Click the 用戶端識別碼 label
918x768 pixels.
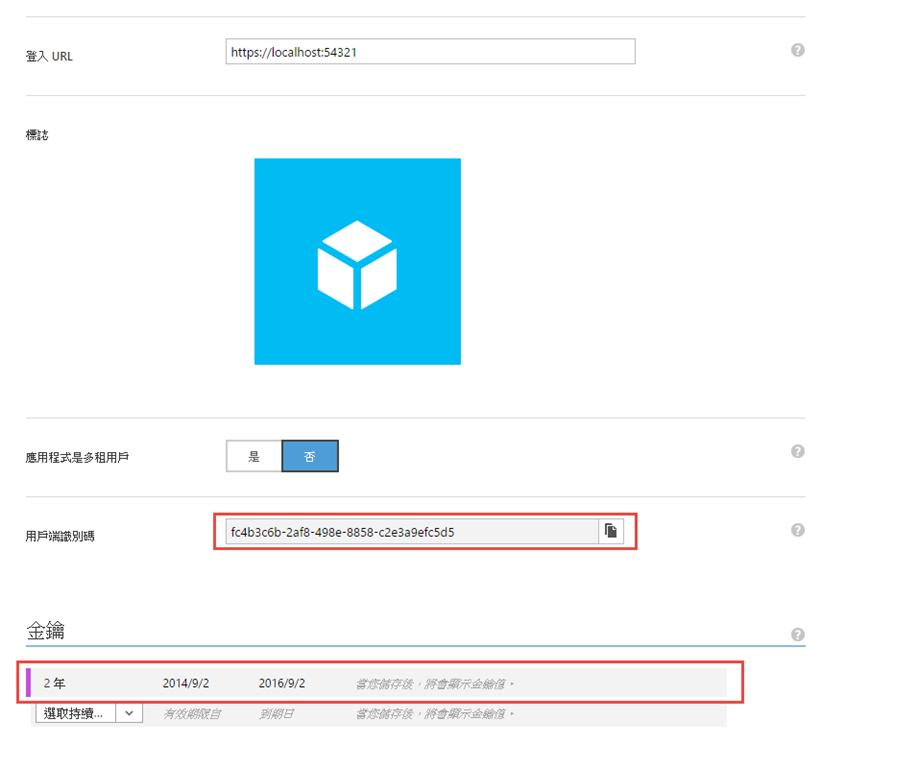pos(60,536)
